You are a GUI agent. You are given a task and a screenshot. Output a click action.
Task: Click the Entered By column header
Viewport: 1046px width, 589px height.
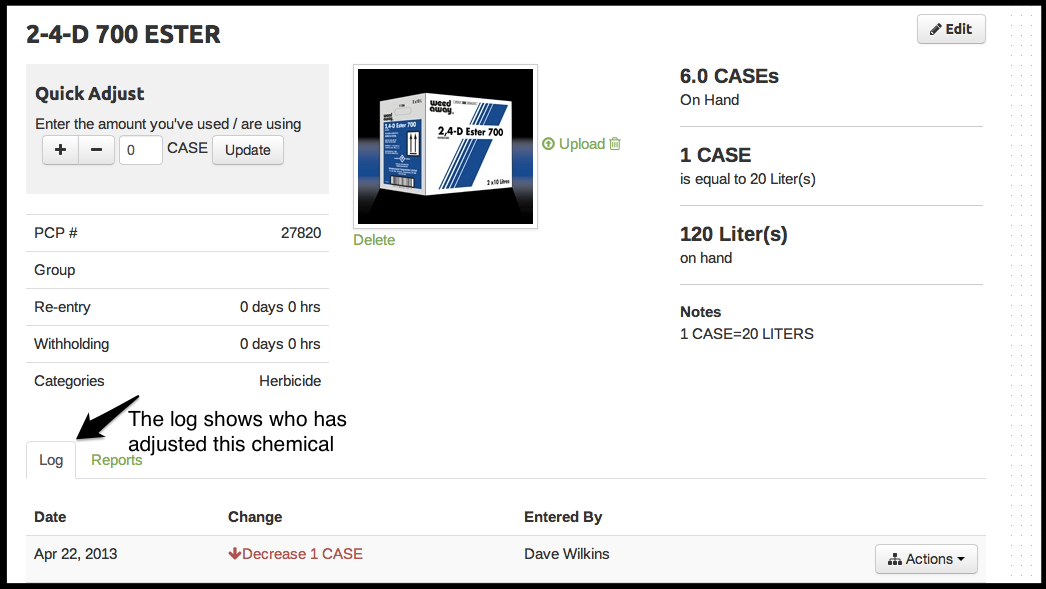pos(563,517)
